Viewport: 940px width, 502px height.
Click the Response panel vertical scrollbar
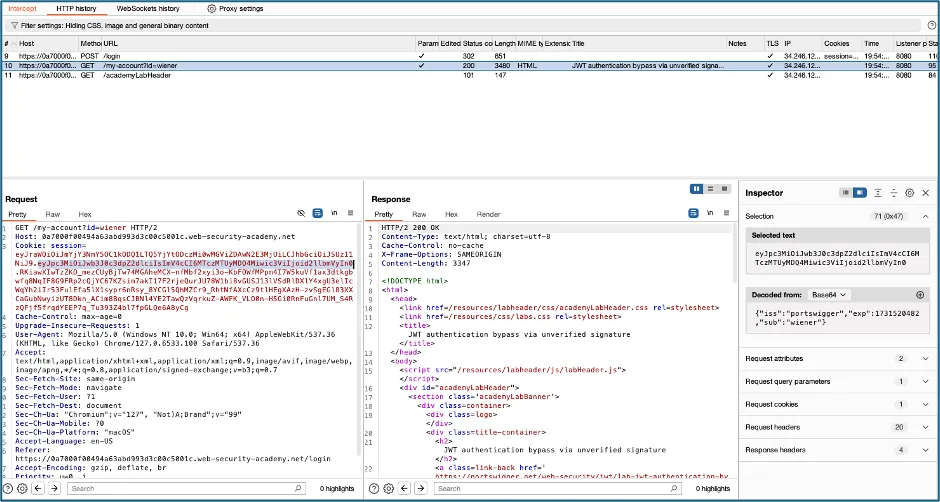(735, 252)
